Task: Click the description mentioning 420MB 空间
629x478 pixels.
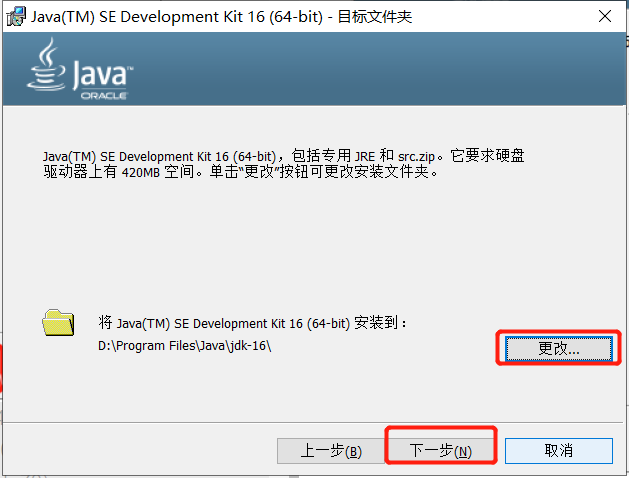Action: [x=284, y=164]
